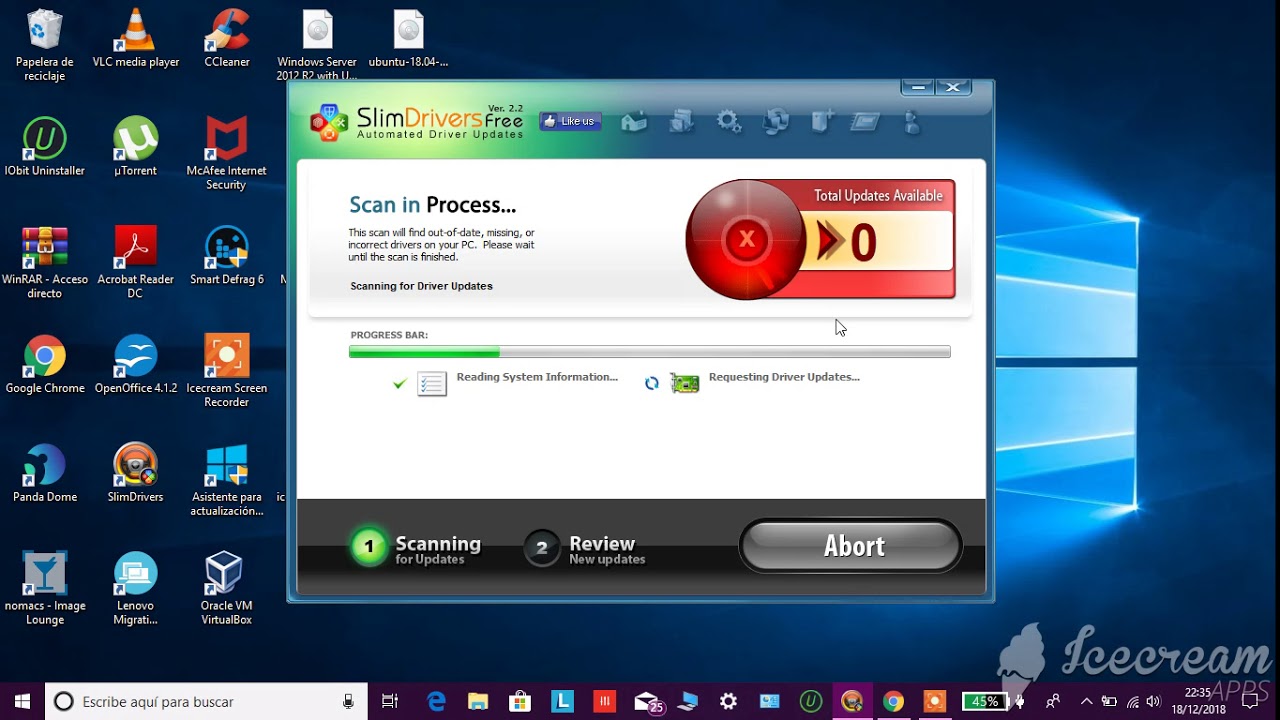Click the taskbar search box
Screen dimensions: 1280x720
coord(206,701)
